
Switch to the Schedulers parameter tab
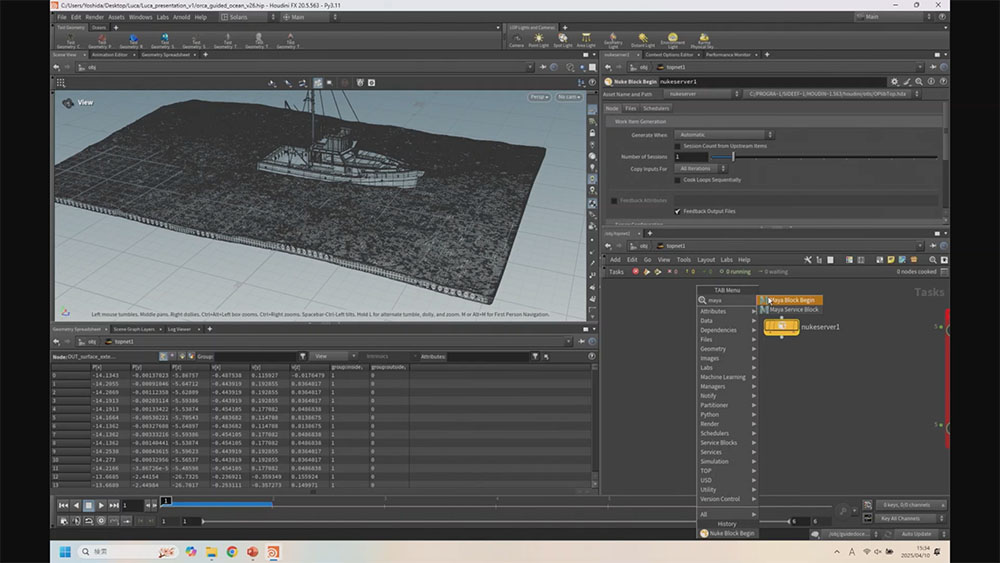(x=656, y=108)
